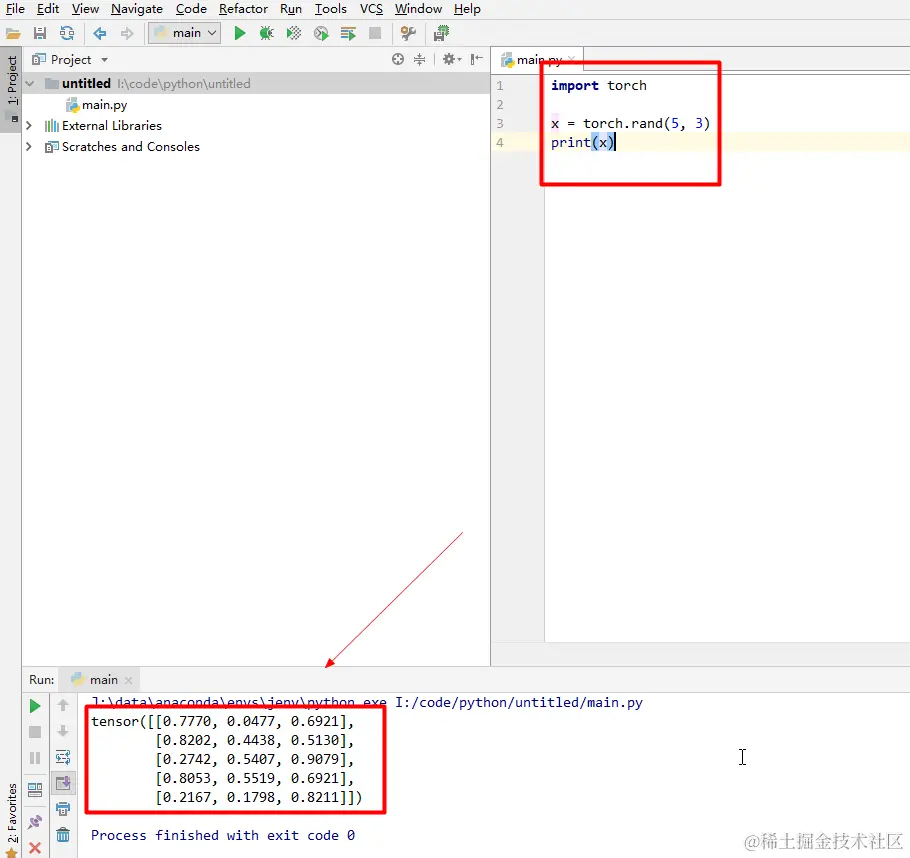Screen dimensions: 910x858
Task: Open the Edit menu
Action: (x=48, y=9)
